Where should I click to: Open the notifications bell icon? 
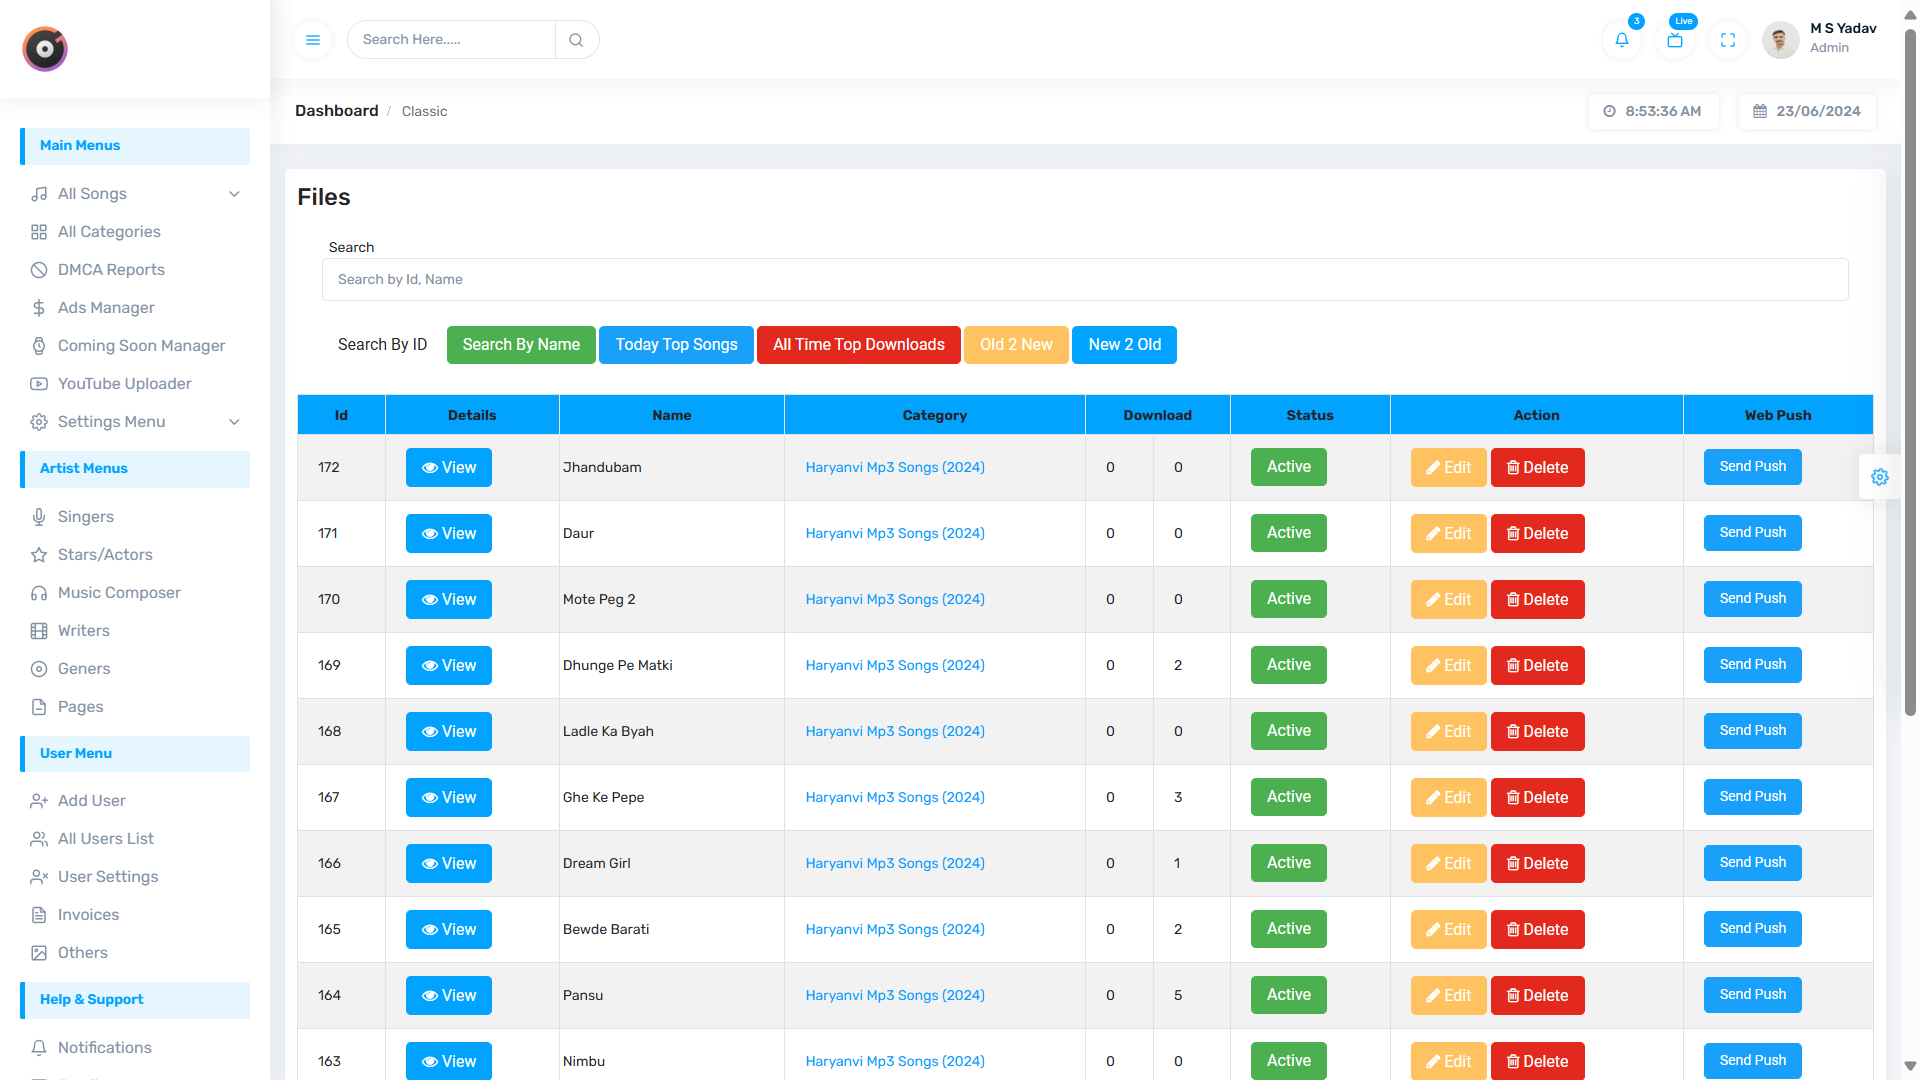point(1622,40)
